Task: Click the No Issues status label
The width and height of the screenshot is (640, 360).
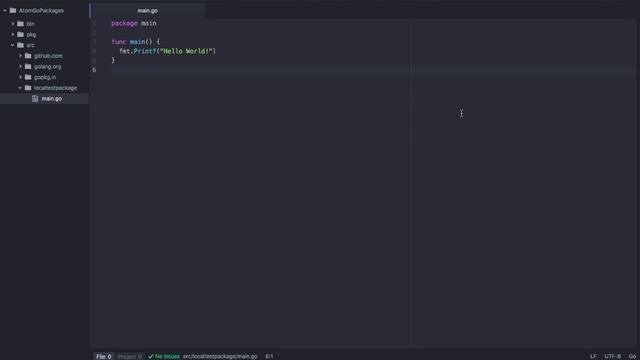Action: pyautogui.click(x=167, y=356)
